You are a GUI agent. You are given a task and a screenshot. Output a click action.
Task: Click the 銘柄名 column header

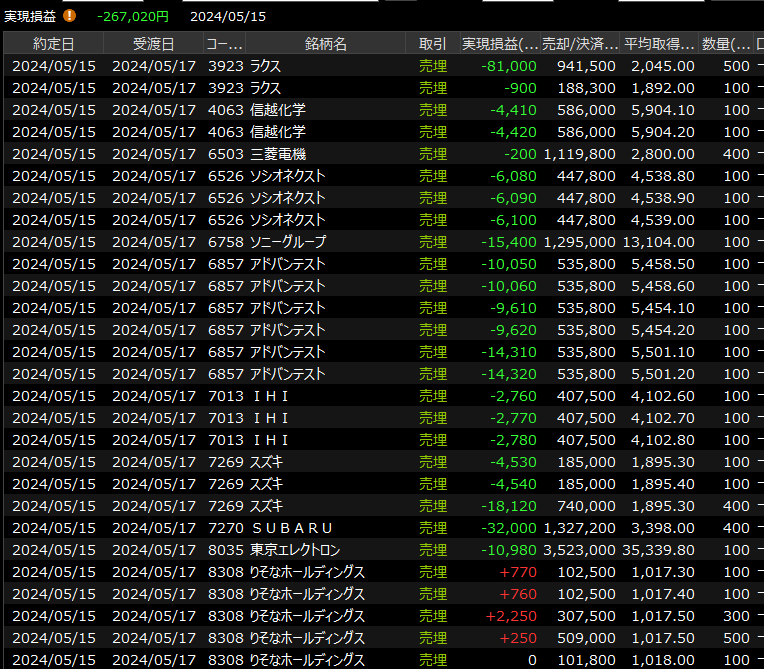coord(325,43)
